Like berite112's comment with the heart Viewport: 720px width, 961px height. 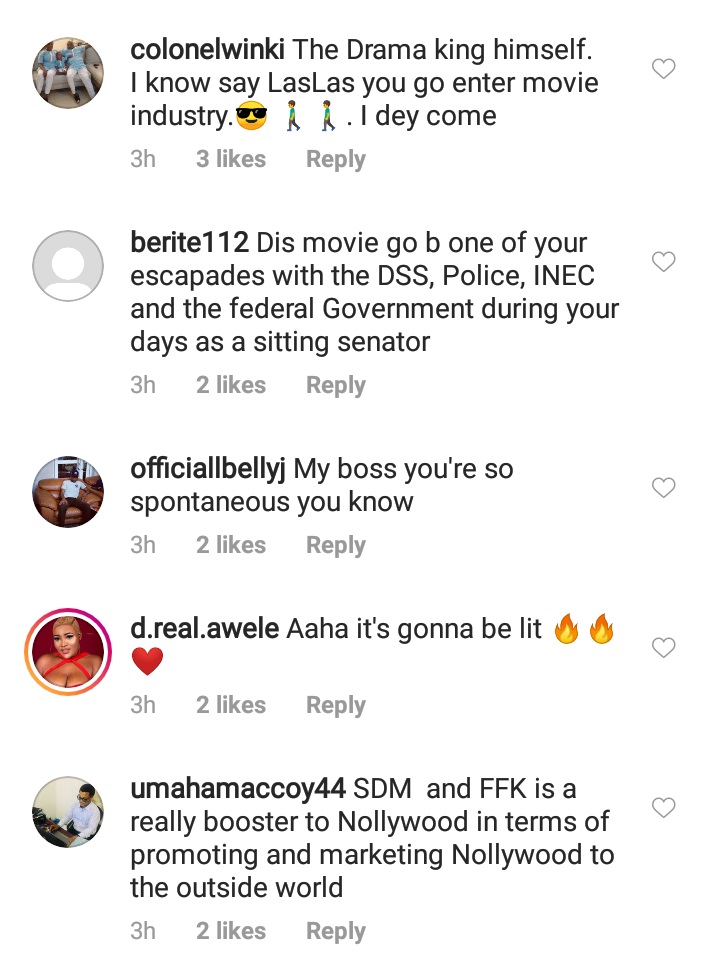tap(663, 262)
